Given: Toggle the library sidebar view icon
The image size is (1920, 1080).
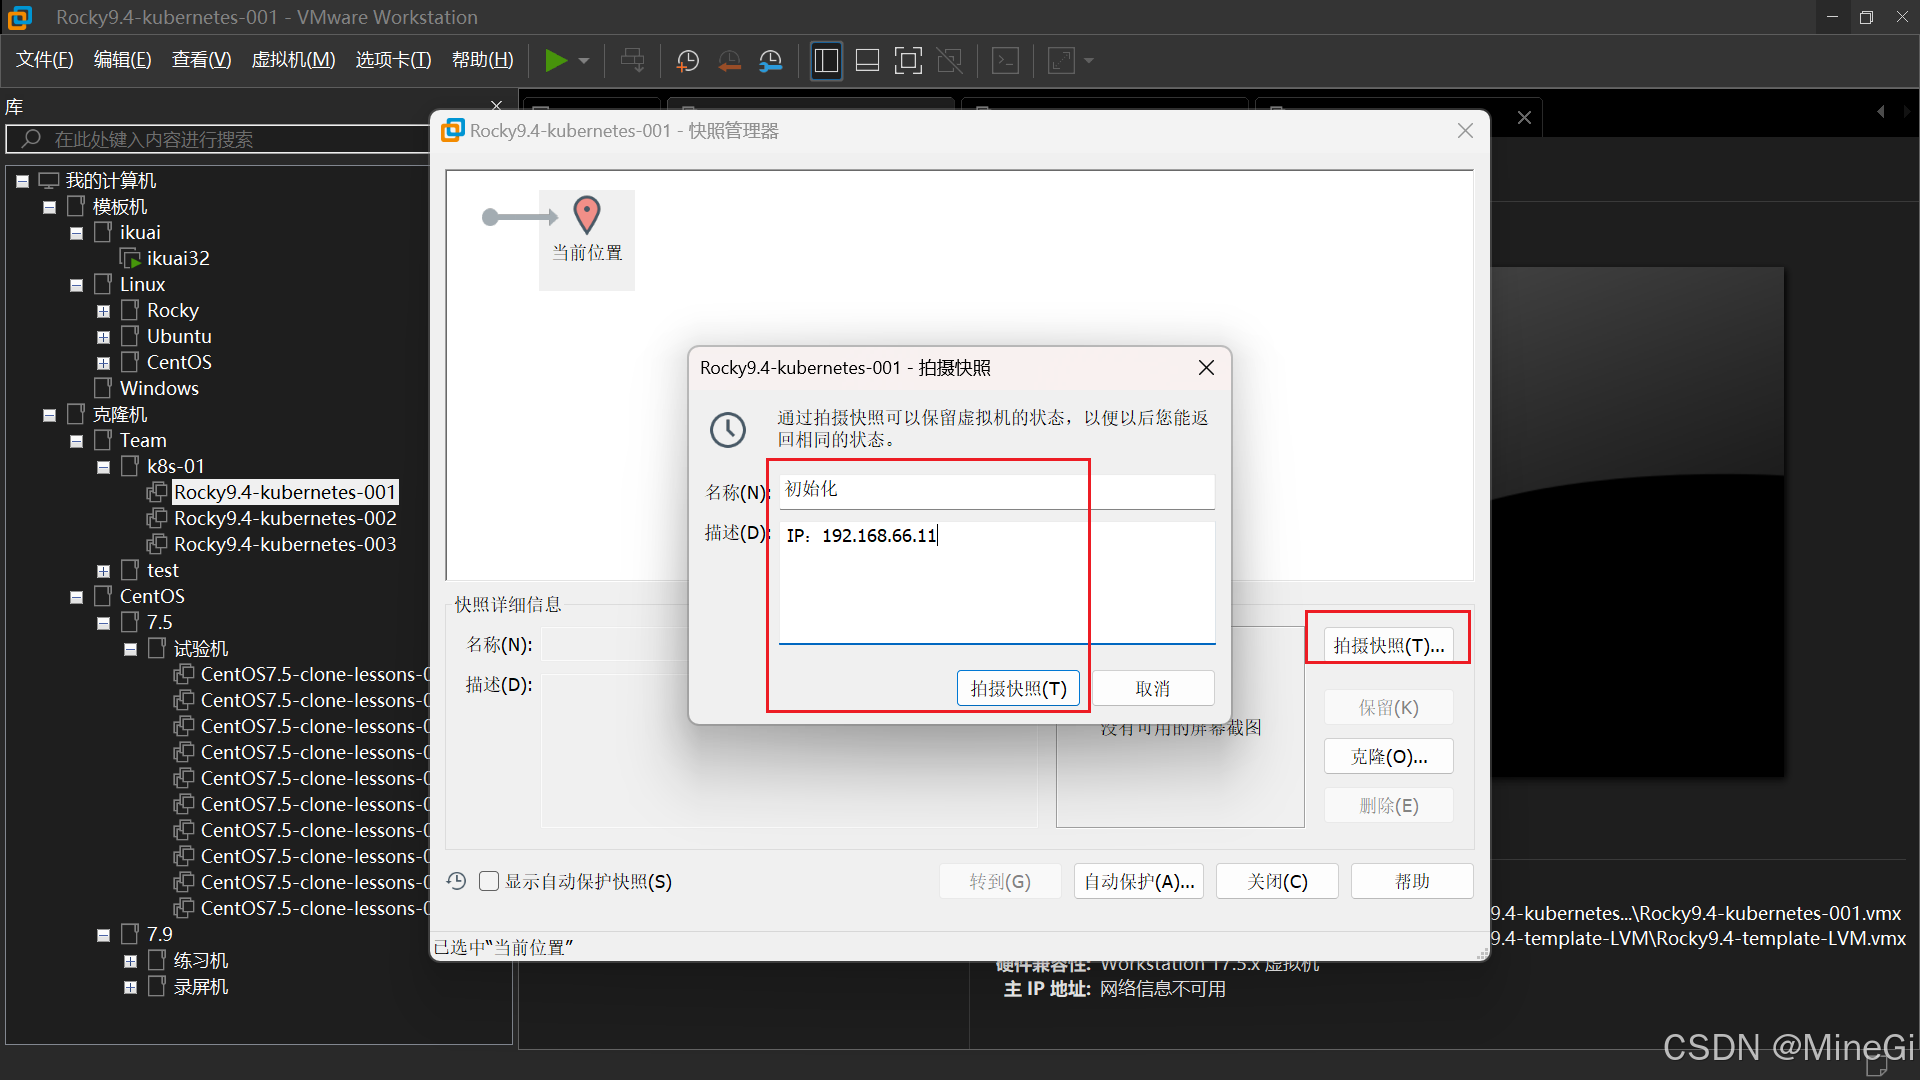Looking at the screenshot, I should [x=826, y=61].
